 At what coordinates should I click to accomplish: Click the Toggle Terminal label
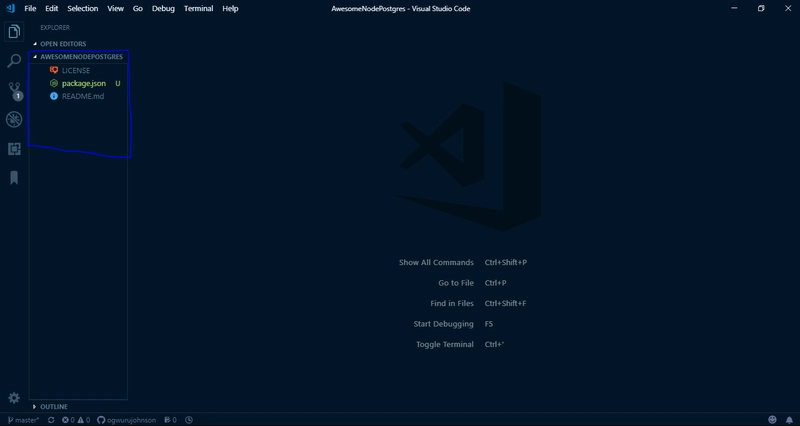[445, 344]
